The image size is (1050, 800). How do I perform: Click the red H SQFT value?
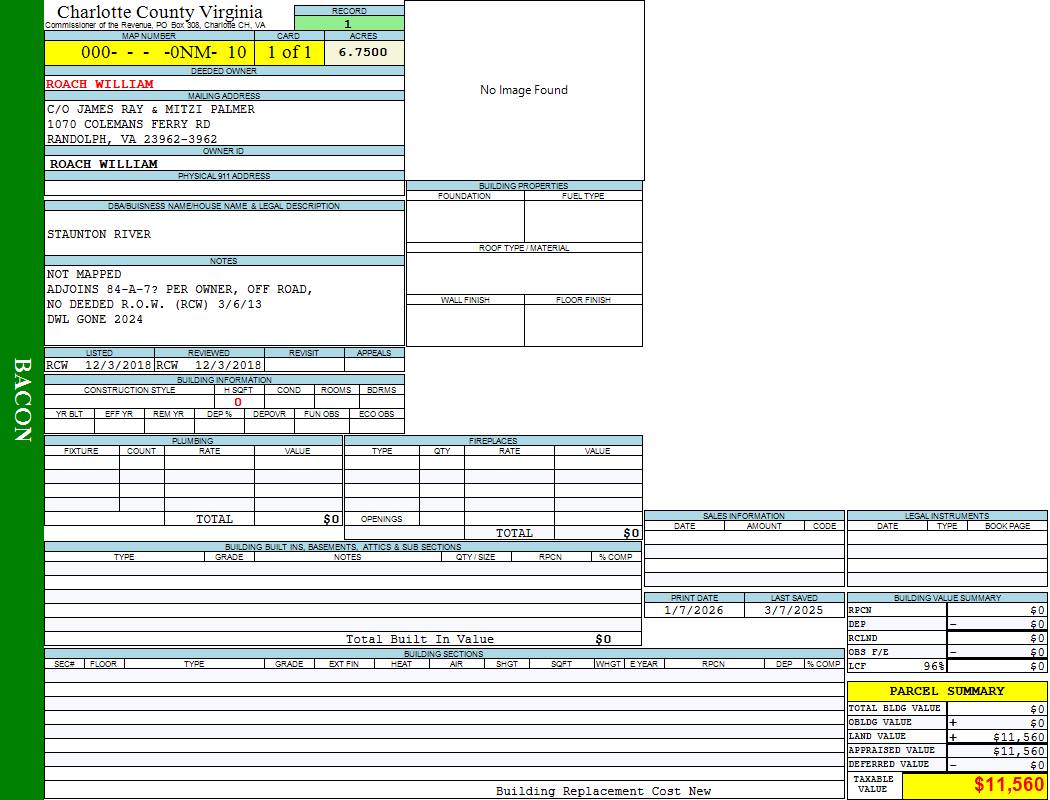(x=238, y=402)
